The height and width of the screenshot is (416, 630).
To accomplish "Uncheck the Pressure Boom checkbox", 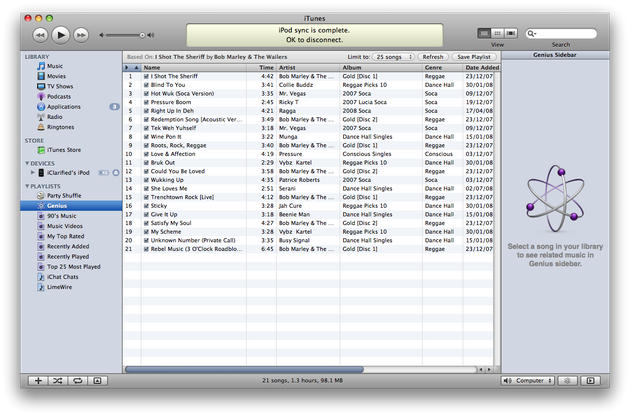I will tap(146, 102).
